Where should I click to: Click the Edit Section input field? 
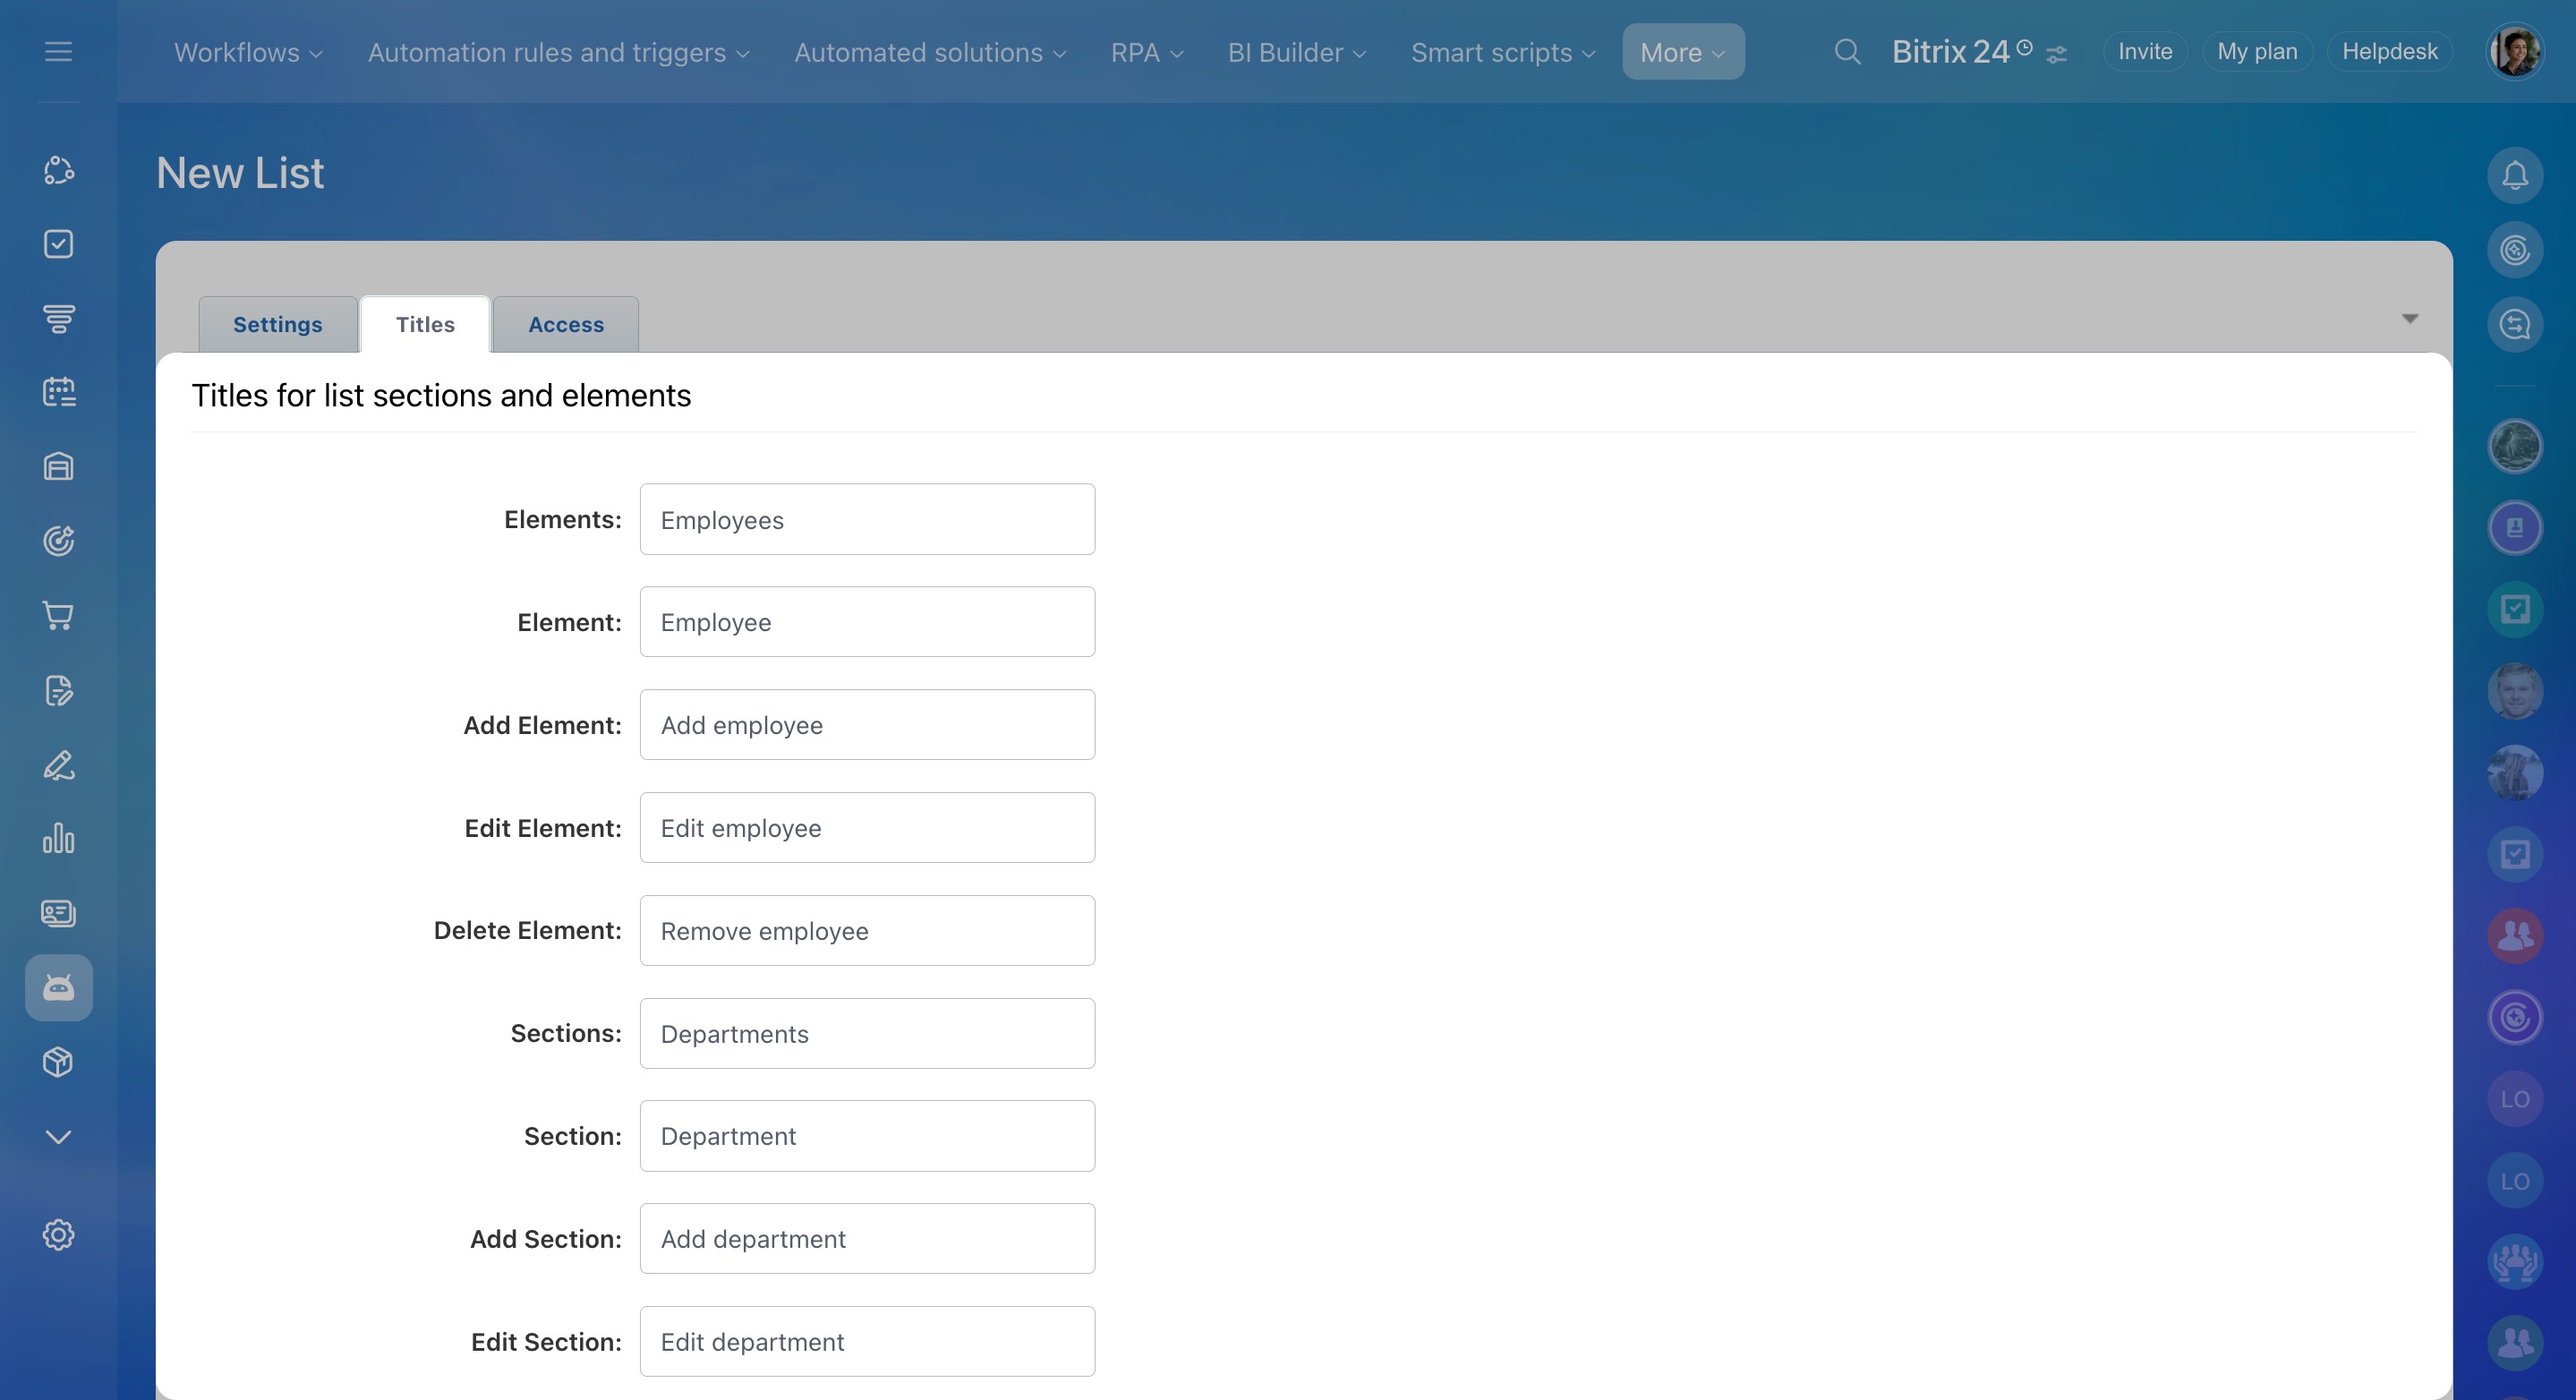(x=867, y=1342)
